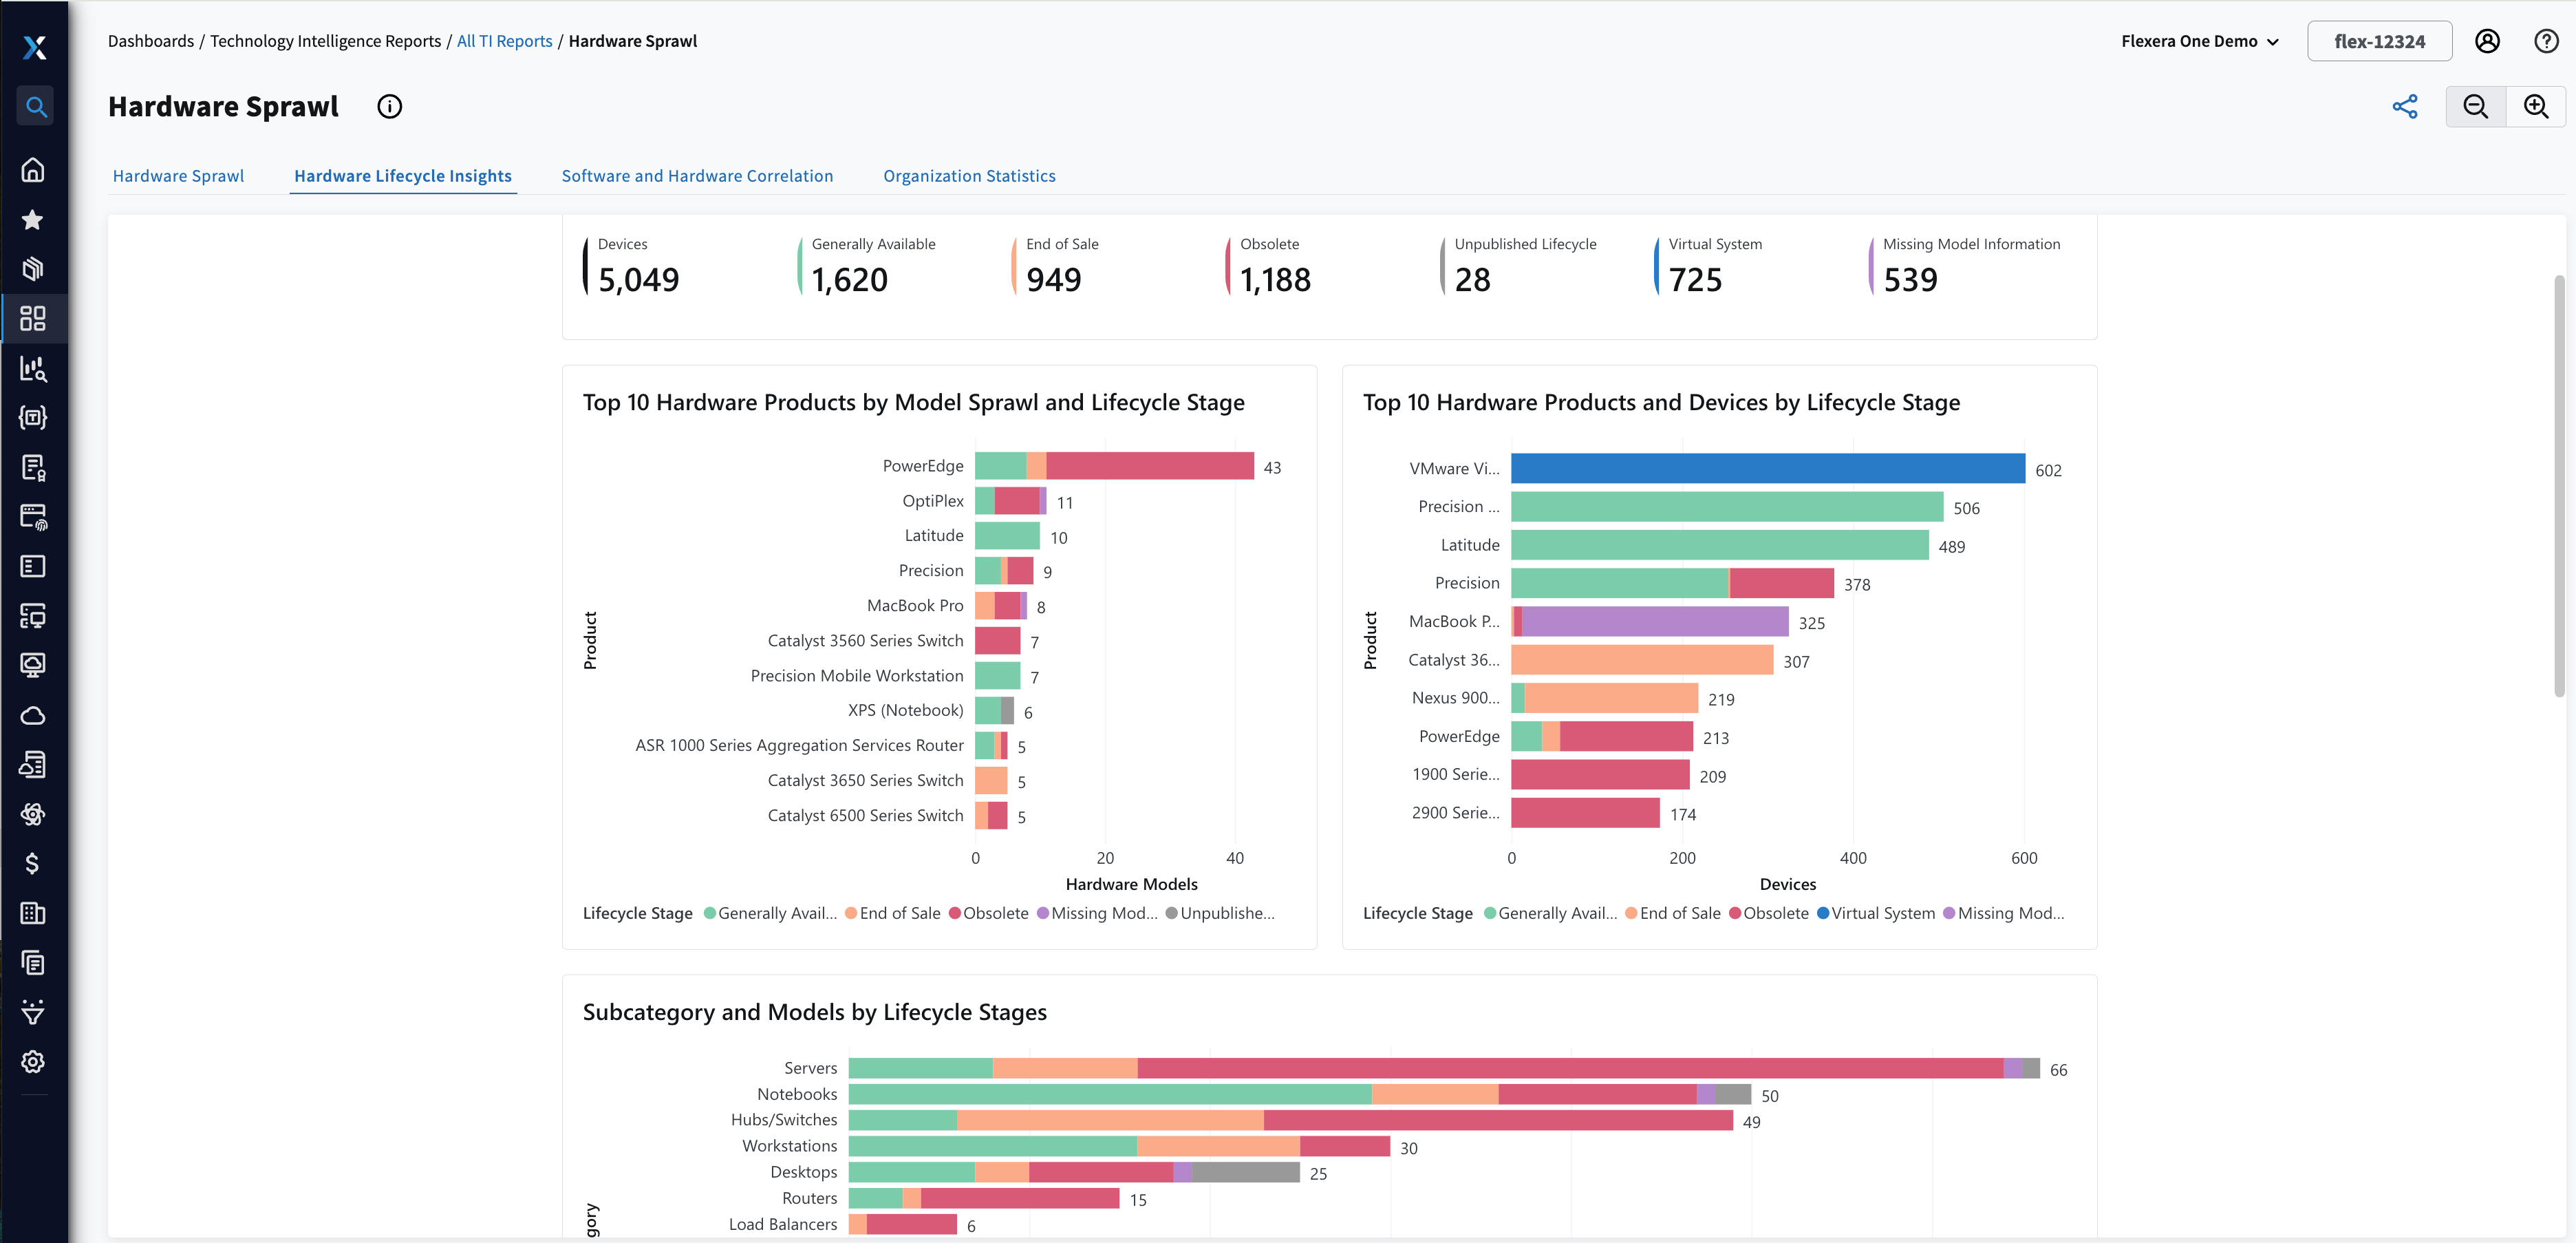Click the page vertical scrollbar

point(2559,486)
